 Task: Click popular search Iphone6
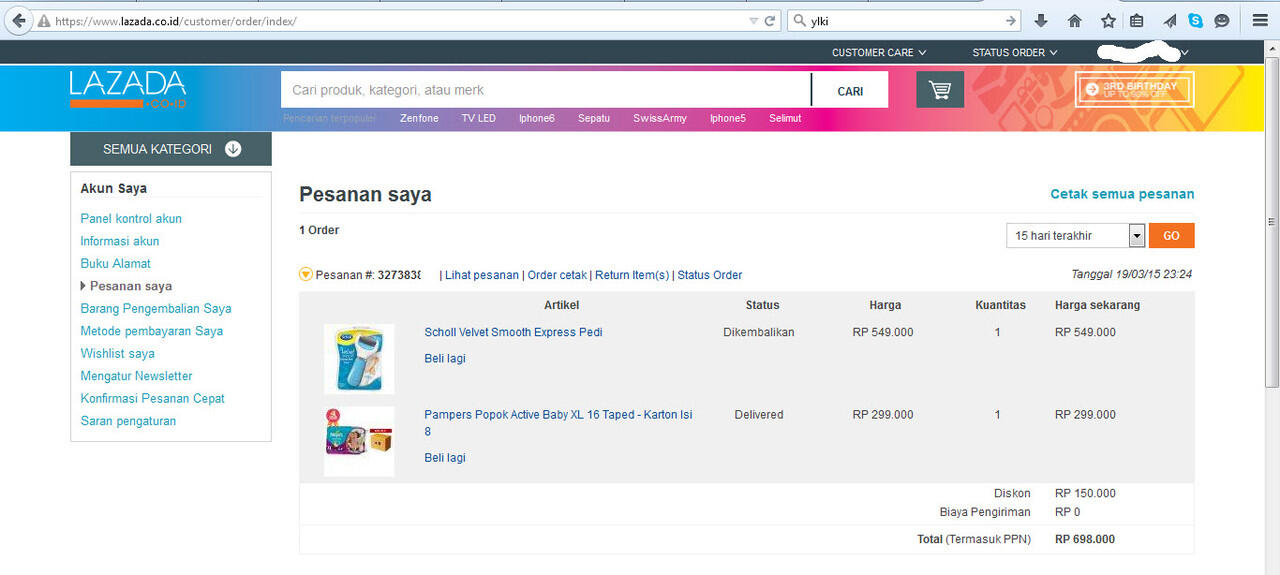coord(536,118)
